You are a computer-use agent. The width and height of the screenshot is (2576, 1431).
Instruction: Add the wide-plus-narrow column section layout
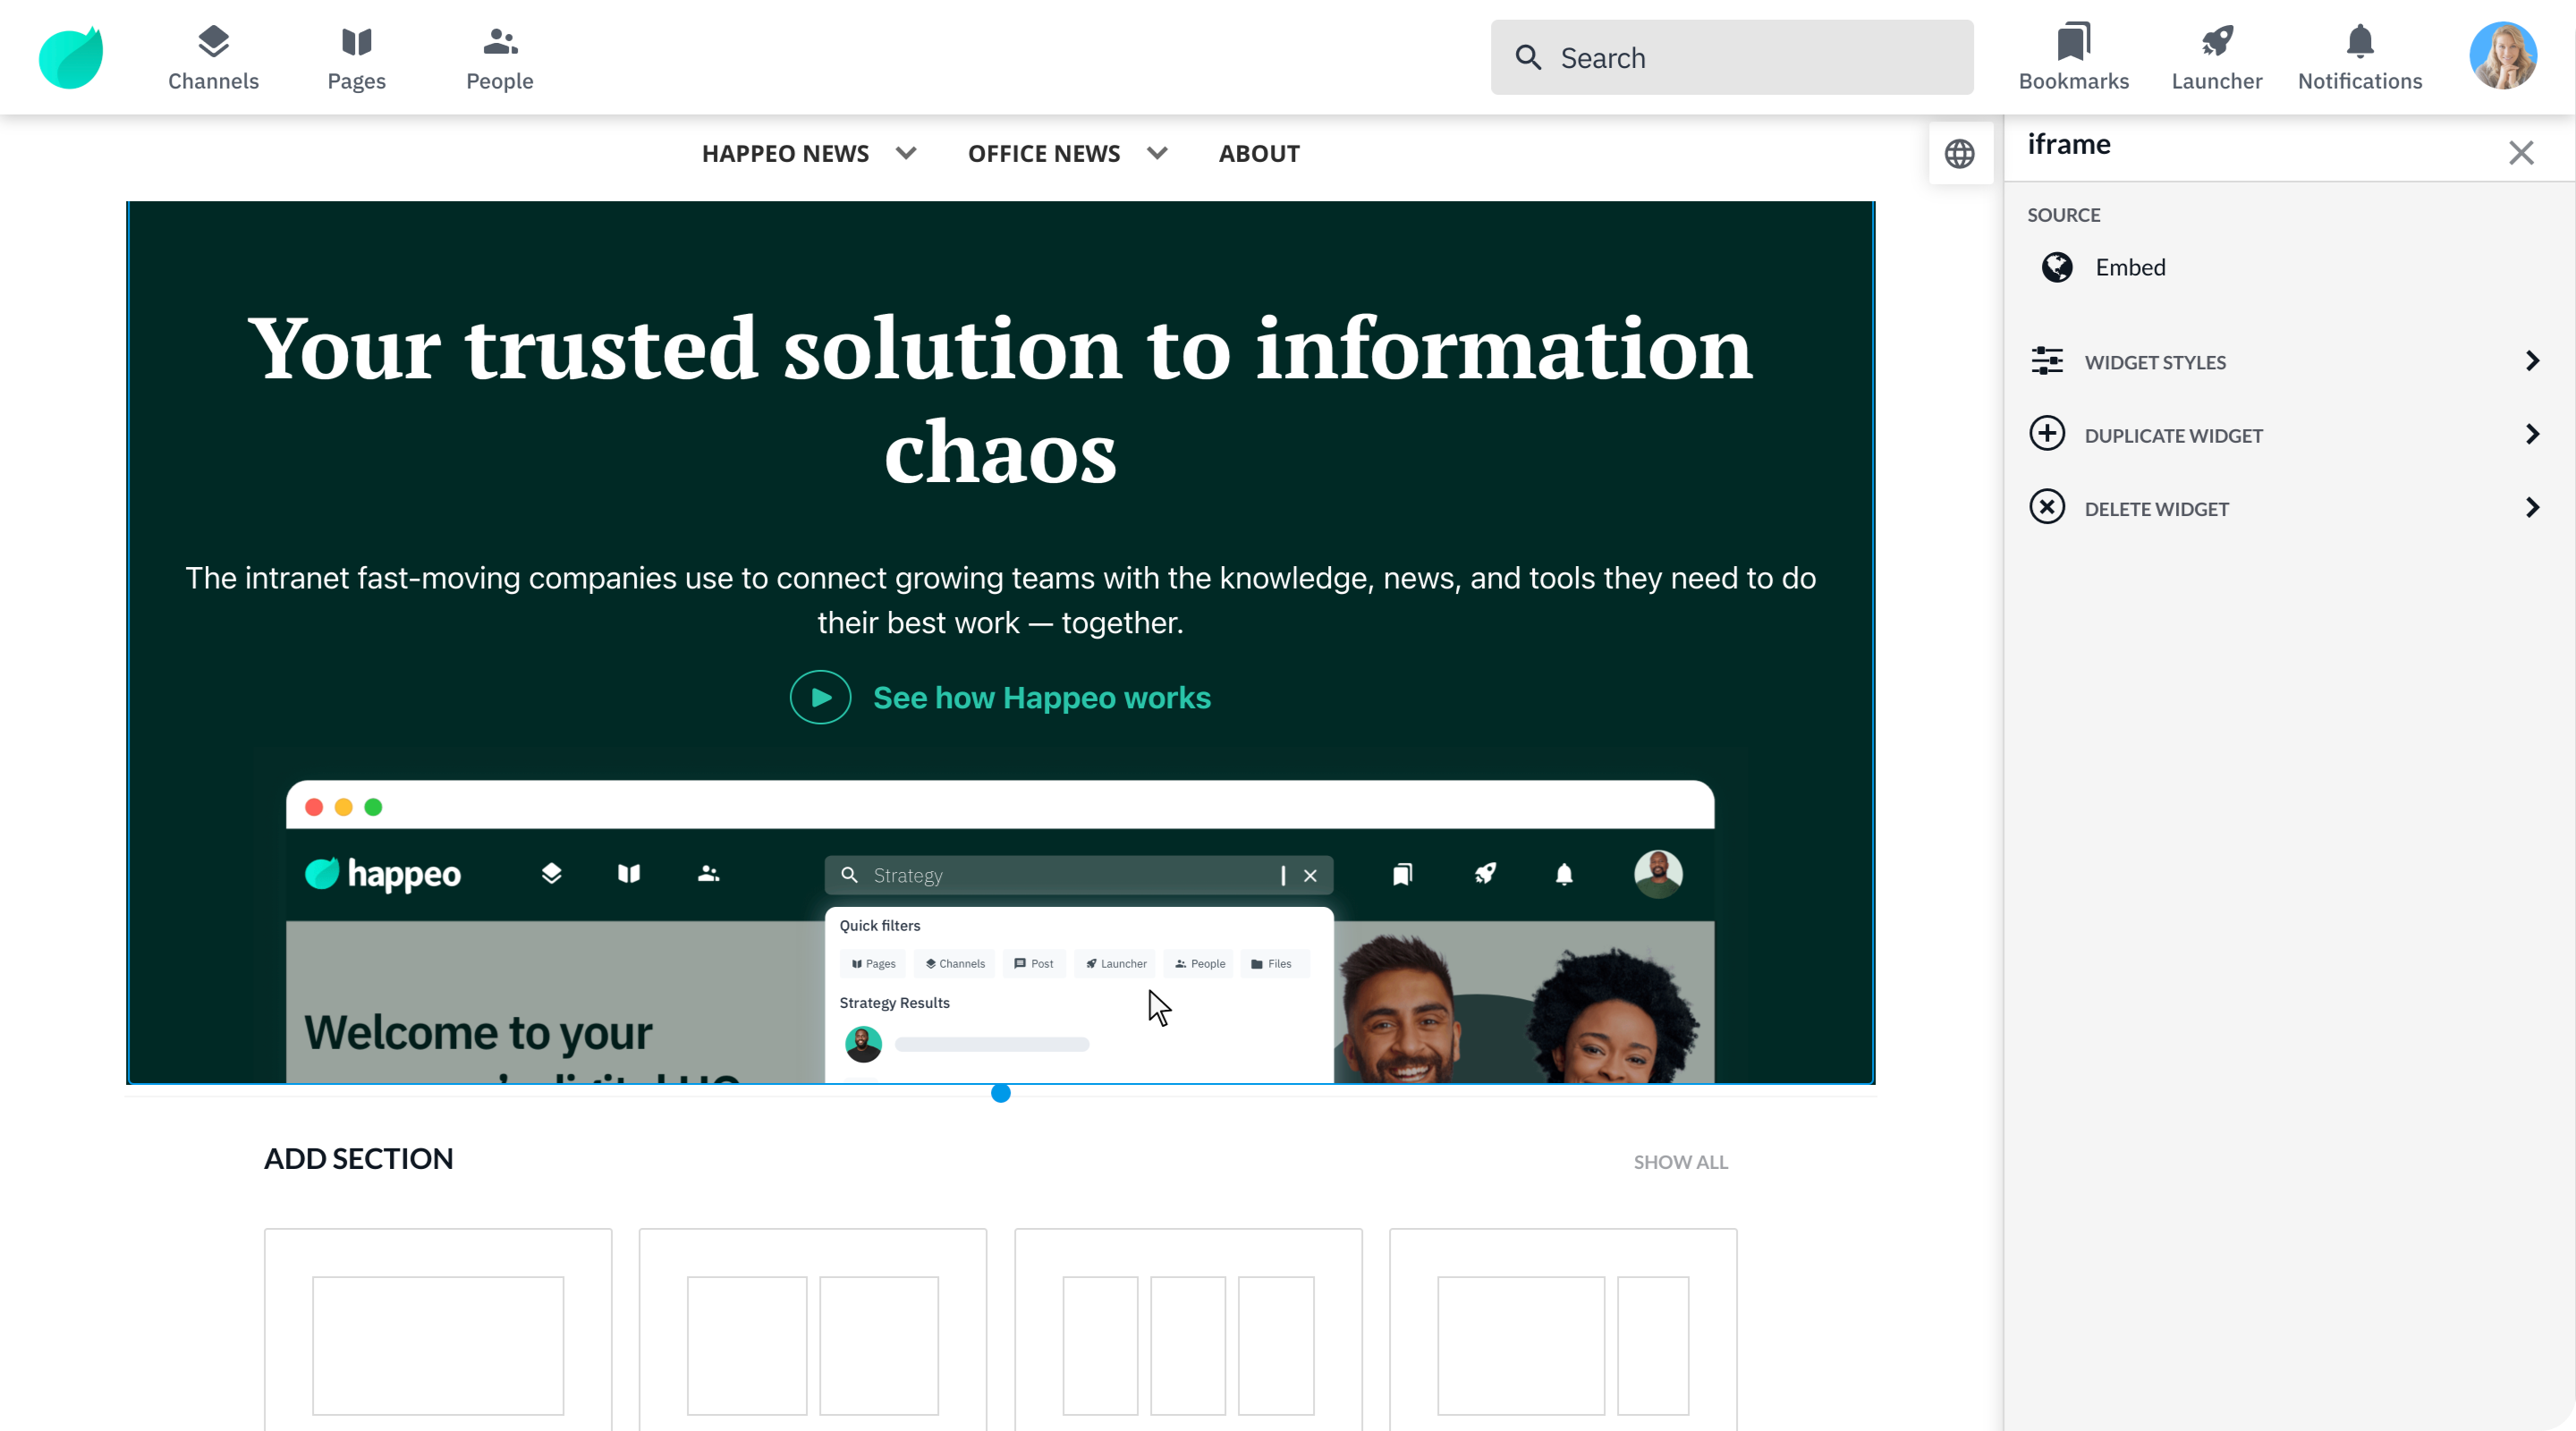pos(1563,1329)
